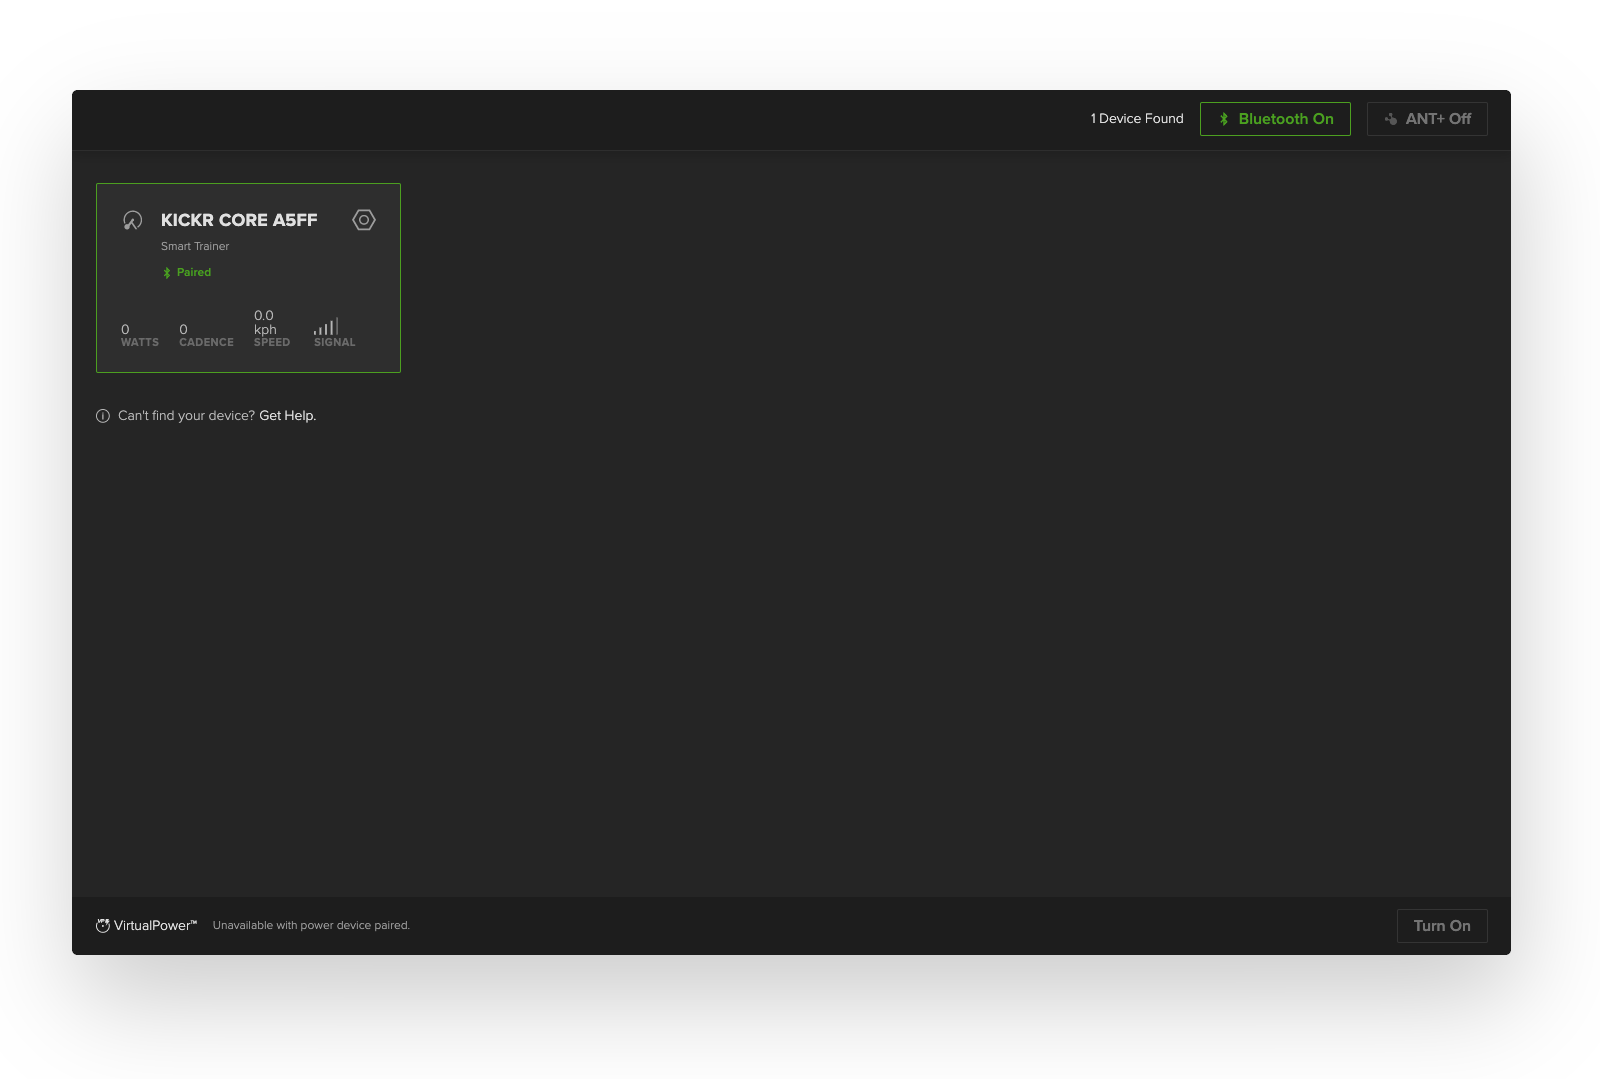Screen dimensions: 1600x1079
Task: Select the KICKR CORE A5FF device name
Action: click(x=239, y=220)
